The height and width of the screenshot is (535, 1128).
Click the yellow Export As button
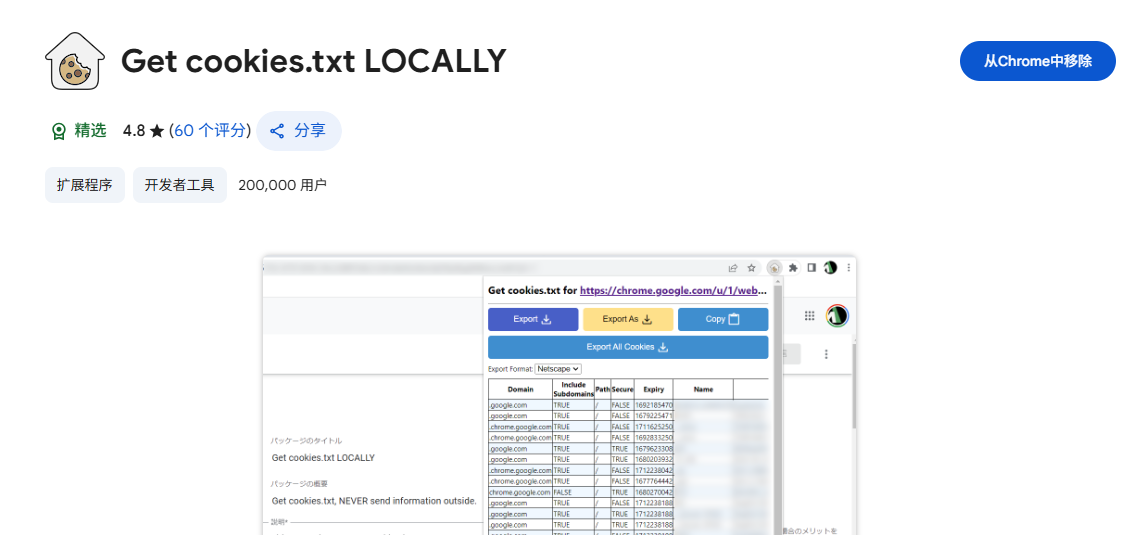(628, 319)
